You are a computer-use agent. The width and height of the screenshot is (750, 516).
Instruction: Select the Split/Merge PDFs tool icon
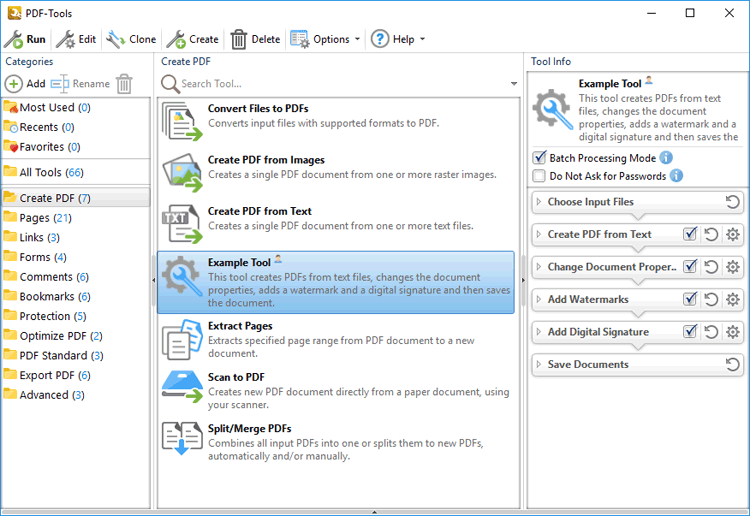pos(182,438)
